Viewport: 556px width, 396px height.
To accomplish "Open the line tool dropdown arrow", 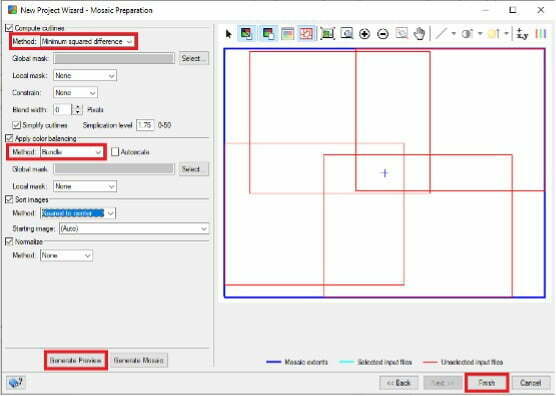I will (x=454, y=34).
